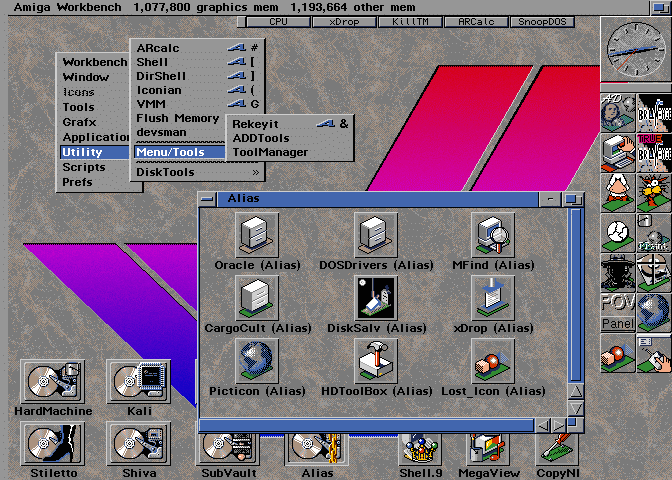Select the MFind (Alias) icon
The width and height of the screenshot is (672, 480).
(x=493, y=235)
